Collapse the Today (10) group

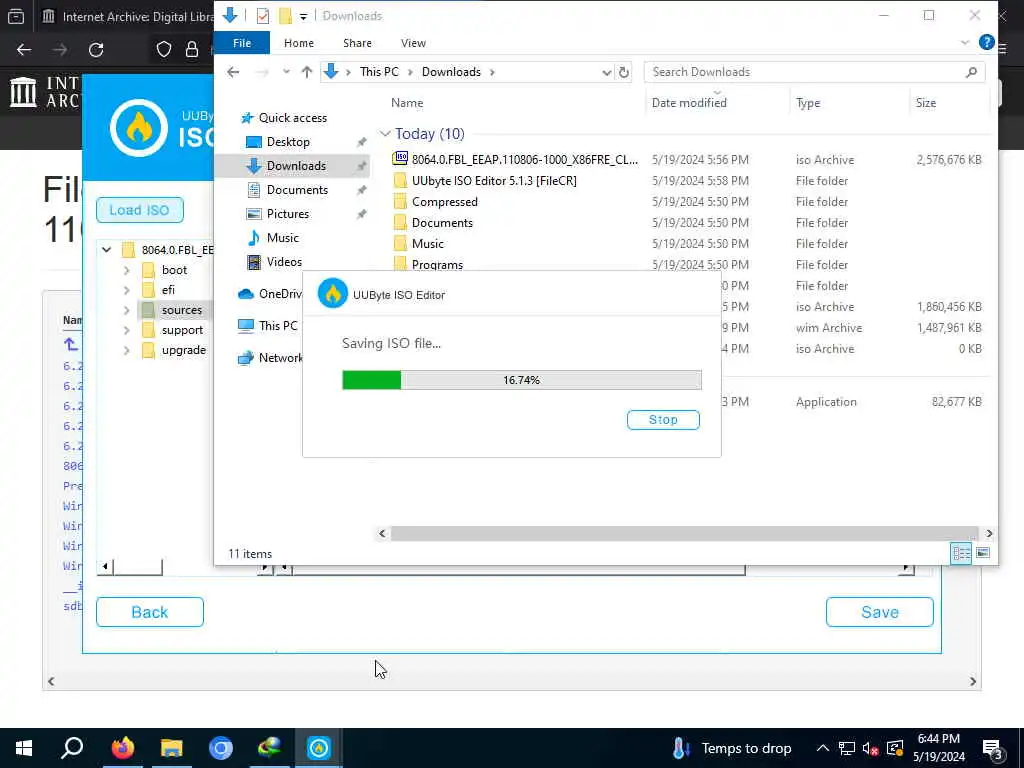tap(385, 134)
